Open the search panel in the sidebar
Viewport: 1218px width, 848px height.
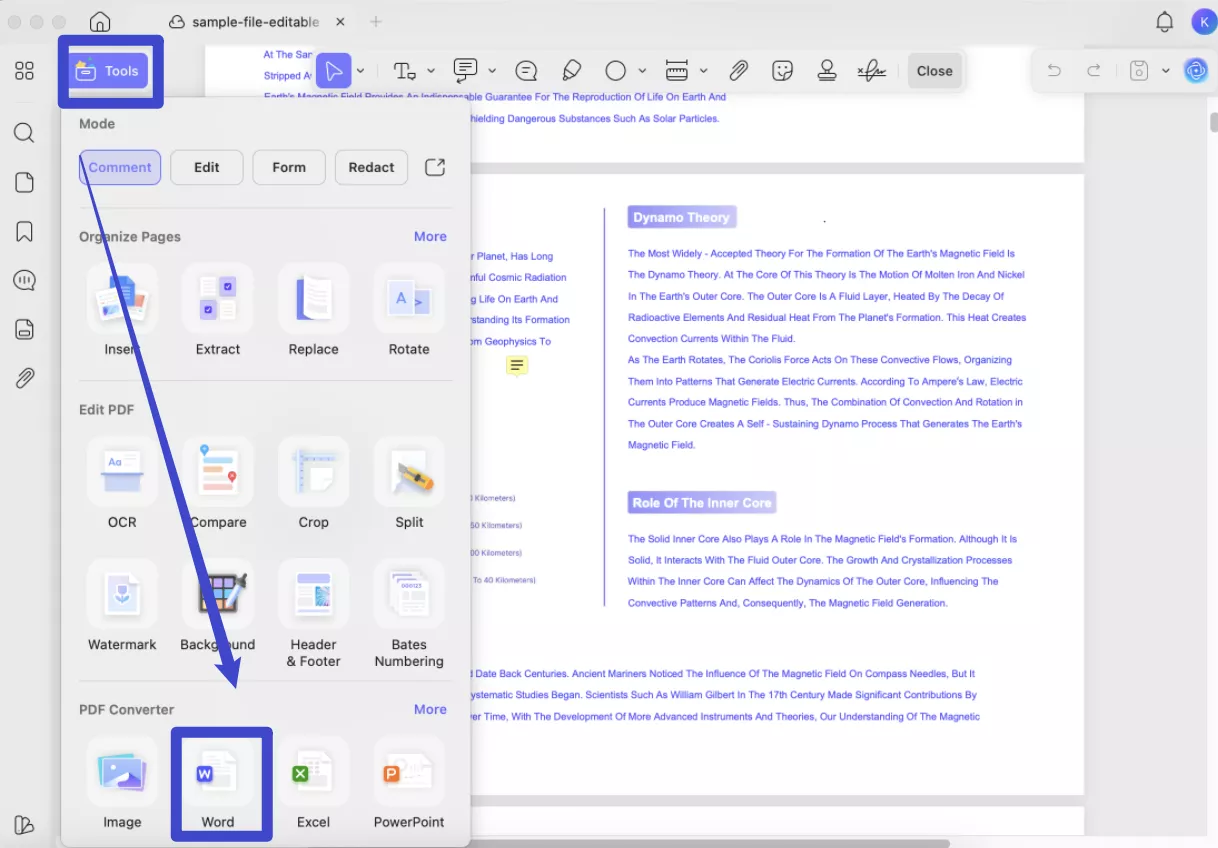(24, 133)
